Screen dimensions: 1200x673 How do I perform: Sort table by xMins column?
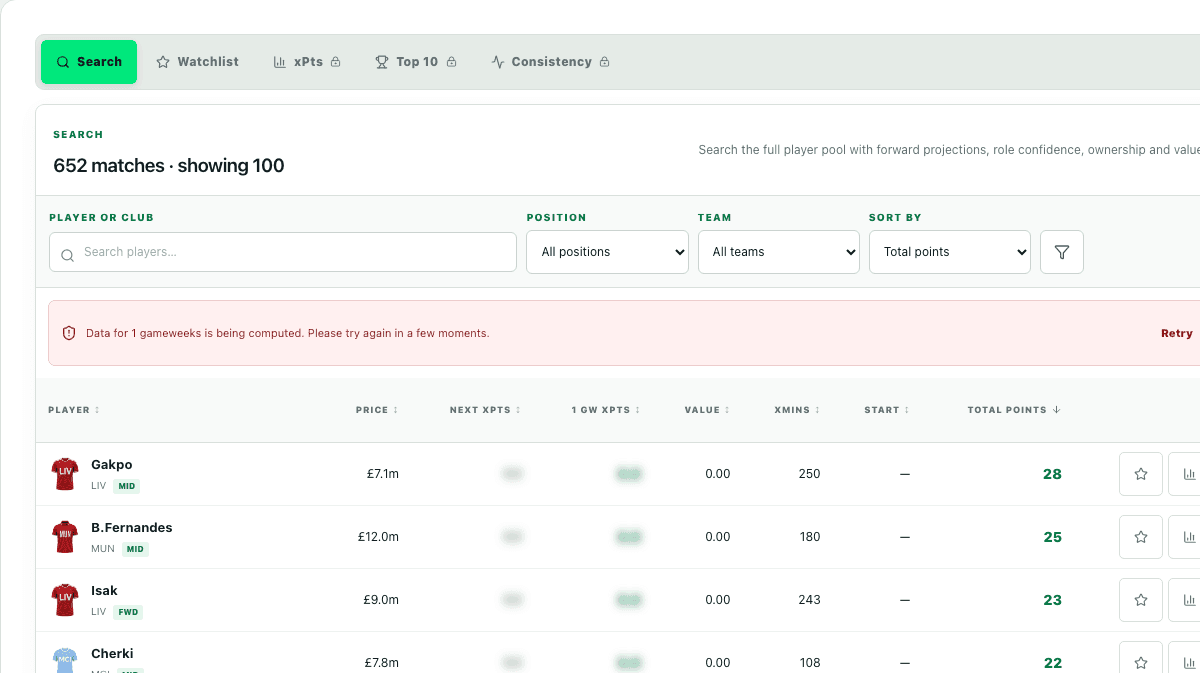[x=797, y=410]
